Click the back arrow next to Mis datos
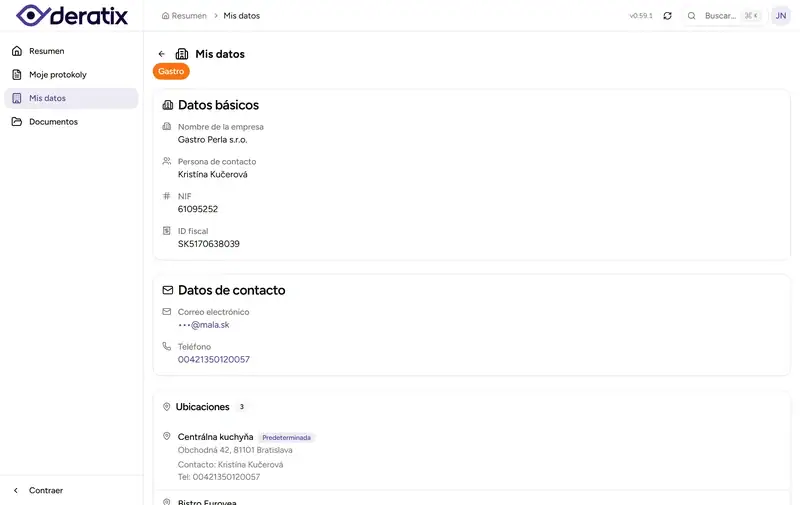 [161, 54]
